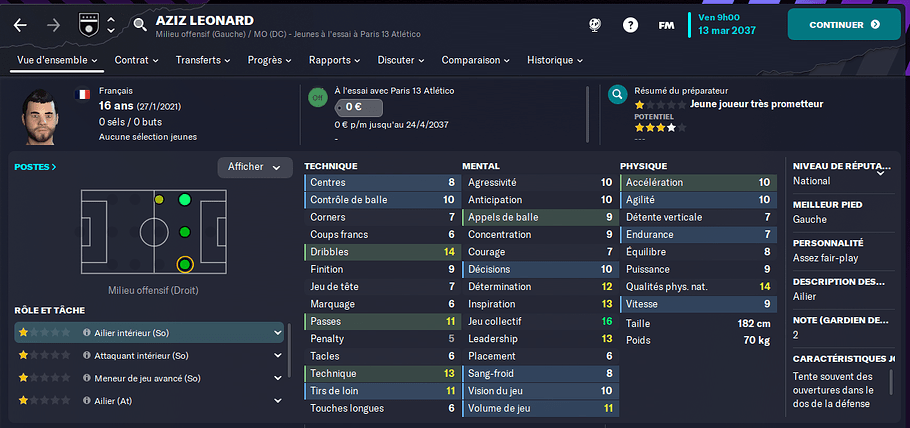Toggle the green Off transfer status badge

click(x=317, y=98)
